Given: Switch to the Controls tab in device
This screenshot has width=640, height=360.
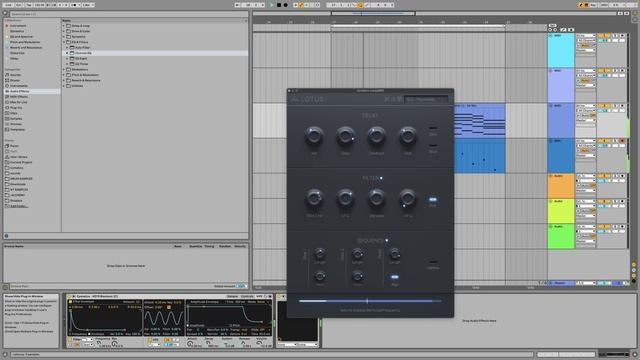Looking at the screenshot, I should [247, 296].
